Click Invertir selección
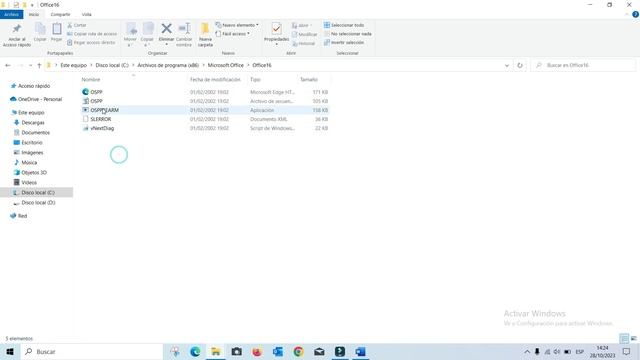The height and width of the screenshot is (360, 640). [344, 42]
